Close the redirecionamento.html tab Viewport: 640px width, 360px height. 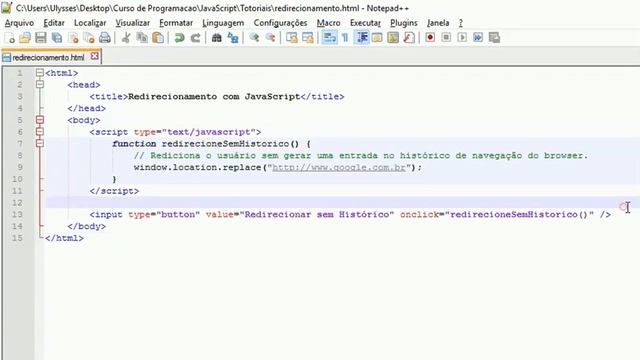pyautogui.click(x=94, y=56)
